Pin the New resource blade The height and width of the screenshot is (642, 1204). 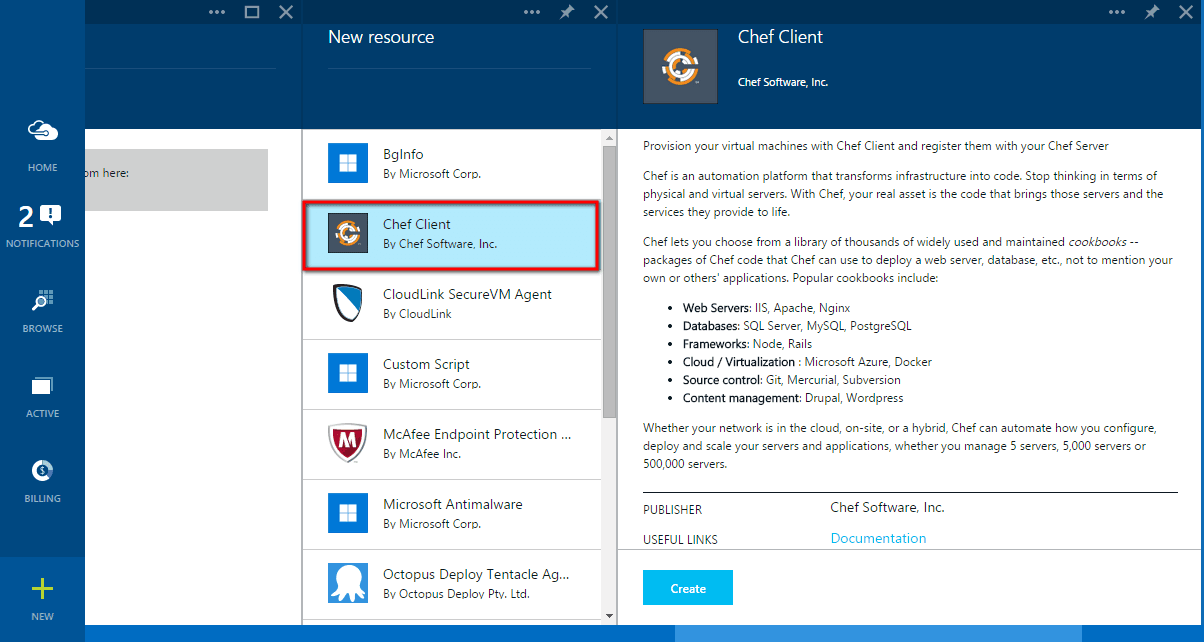tap(567, 12)
